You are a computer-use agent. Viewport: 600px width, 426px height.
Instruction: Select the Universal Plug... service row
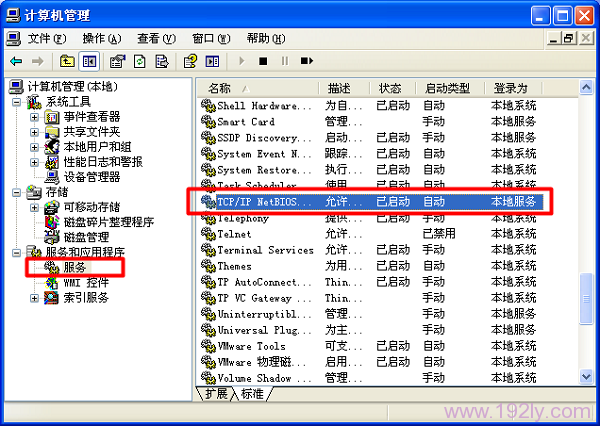pos(371,330)
